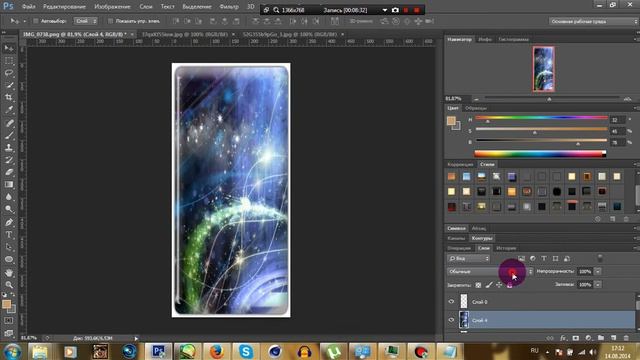Viewport: 640px width, 360px height.
Task: Toggle the Автовыбор checkbox
Action: pyautogui.click(x=36, y=21)
